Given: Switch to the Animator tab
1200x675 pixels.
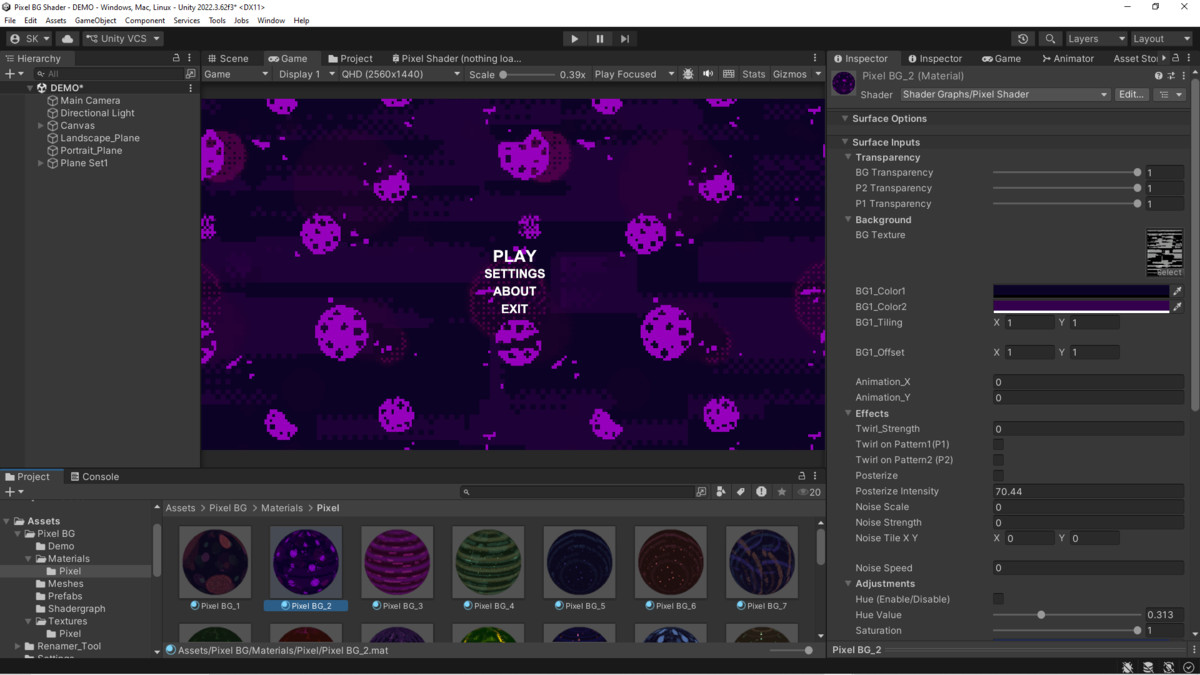Looking at the screenshot, I should (1067, 58).
